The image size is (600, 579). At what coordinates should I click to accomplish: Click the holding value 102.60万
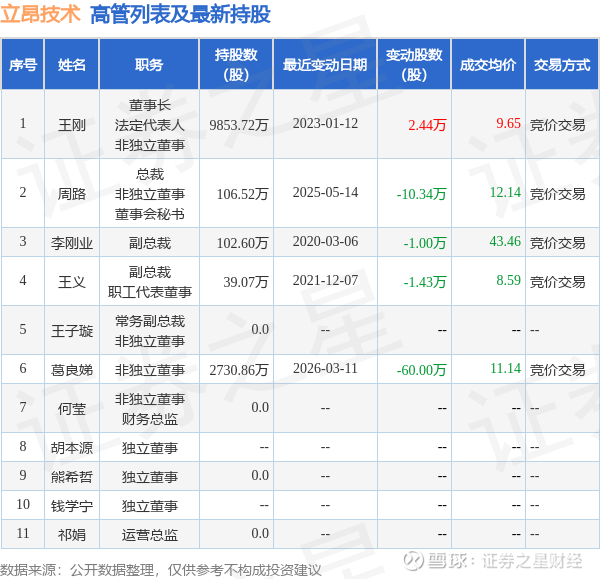[x=243, y=243]
